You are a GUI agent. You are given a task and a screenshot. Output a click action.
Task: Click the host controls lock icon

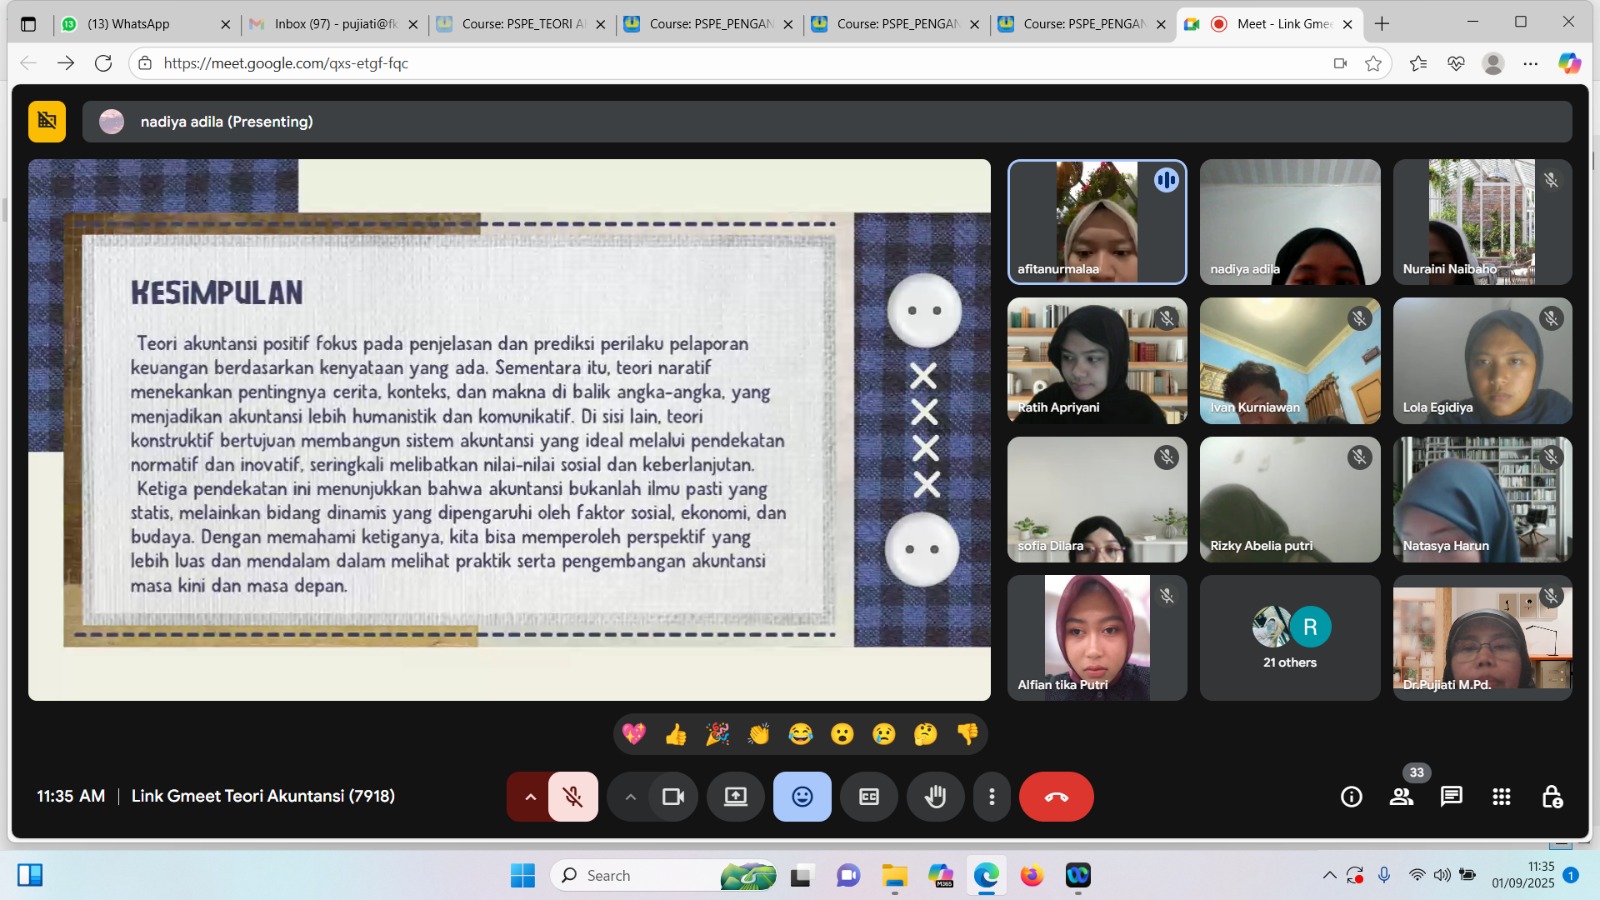click(1551, 797)
